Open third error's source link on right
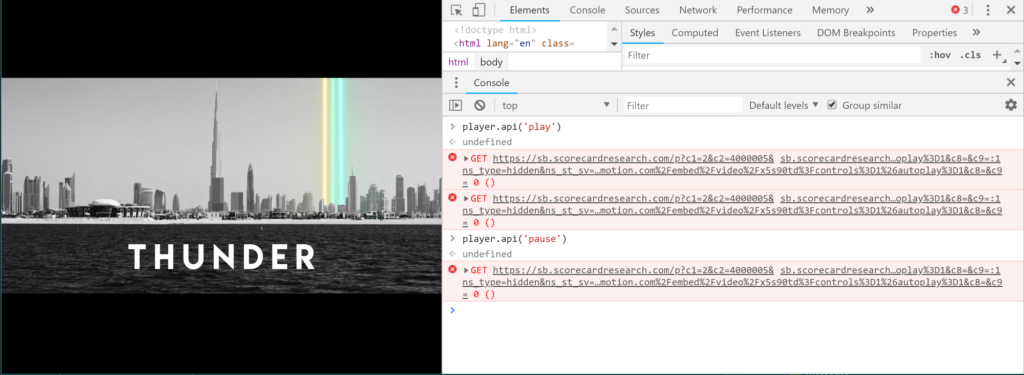Screen dimensions: 1024x375 point(890,270)
